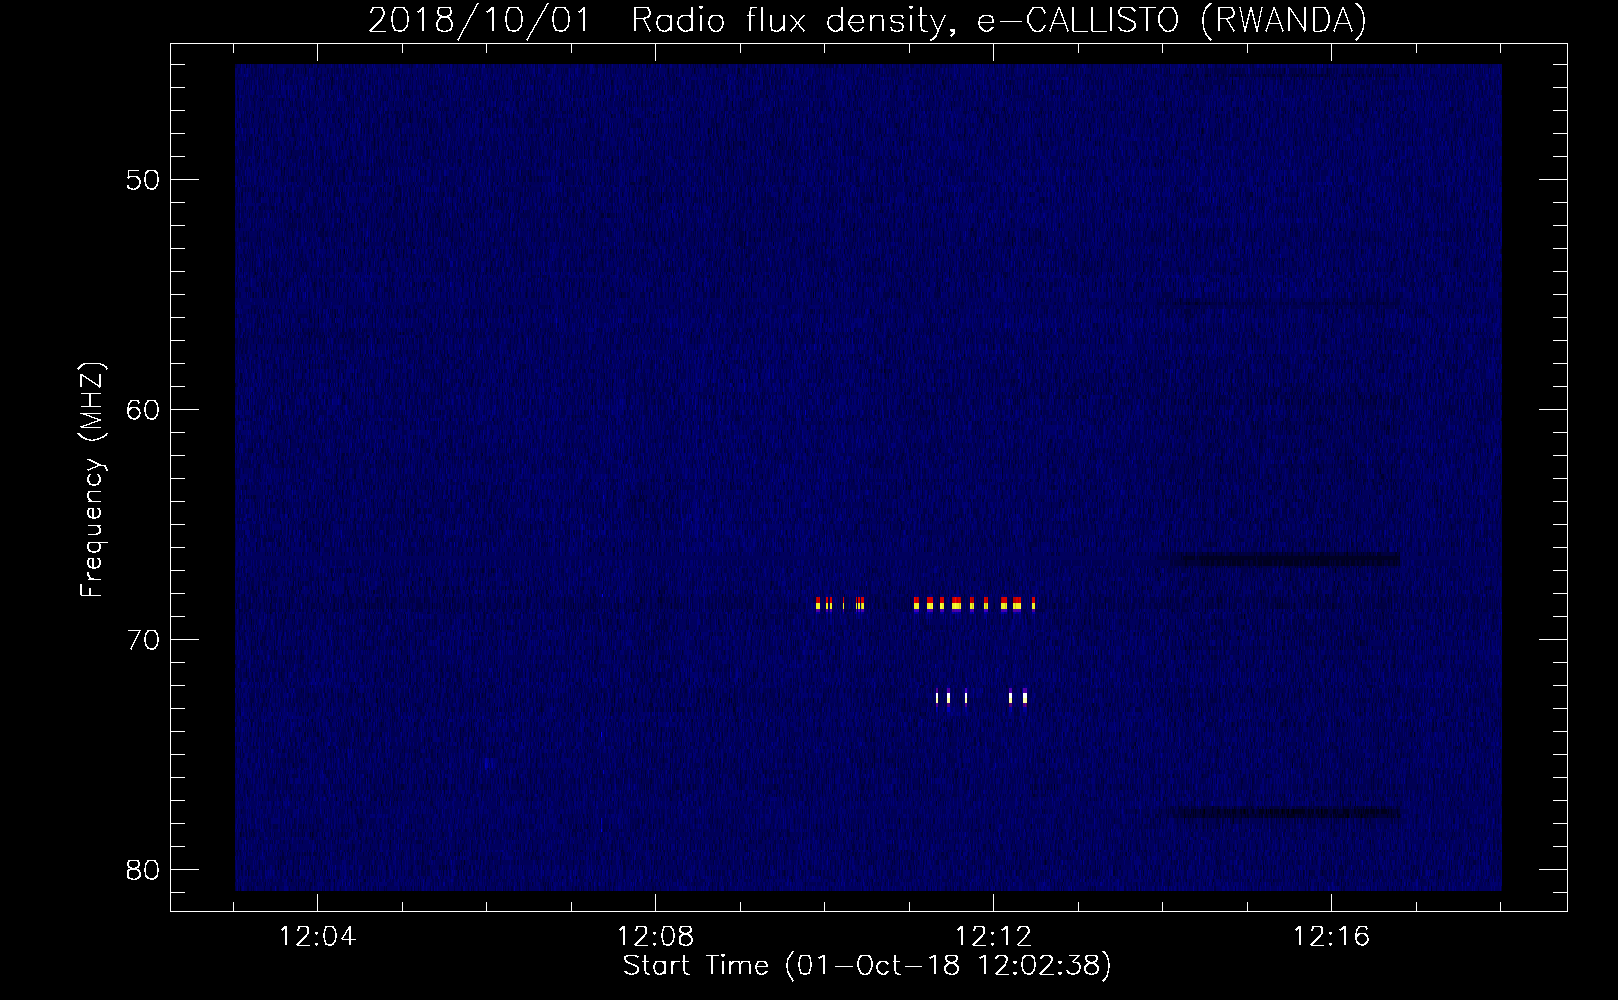Click the 12:12 time tick label
This screenshot has height=1000, width=1618.
coord(993,937)
